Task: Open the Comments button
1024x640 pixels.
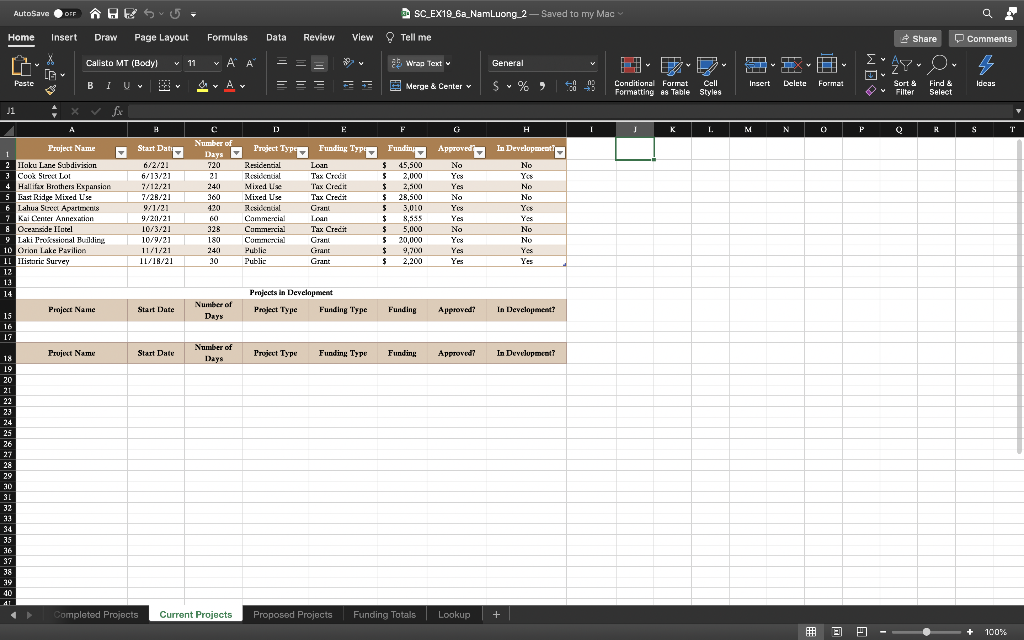Action: [982, 38]
